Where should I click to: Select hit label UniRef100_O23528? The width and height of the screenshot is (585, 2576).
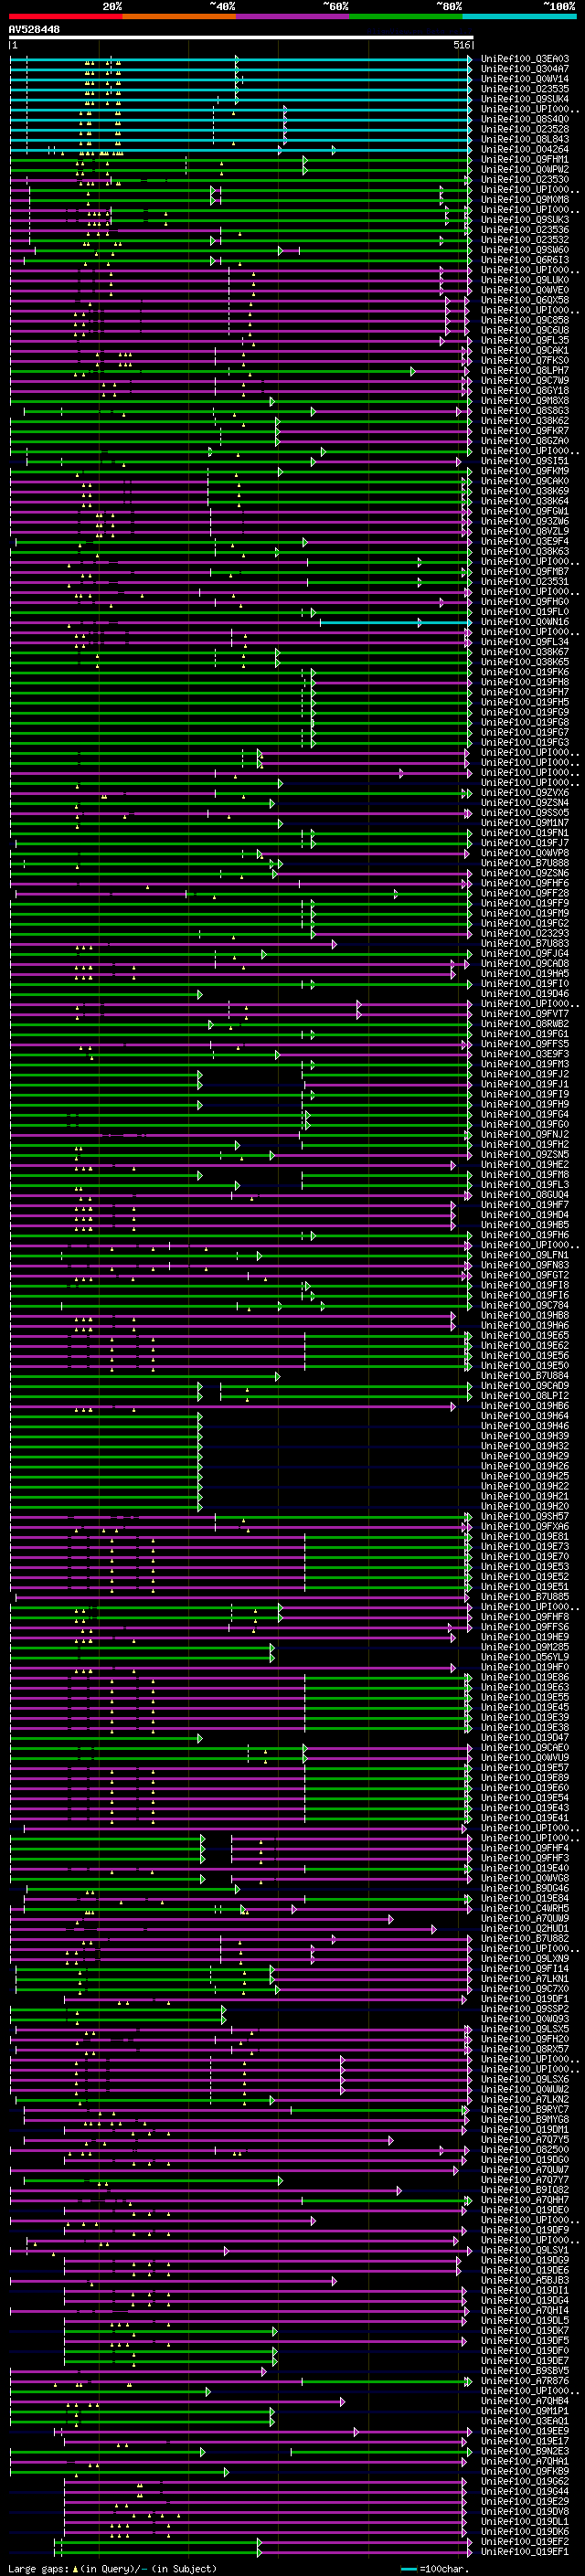point(525,129)
